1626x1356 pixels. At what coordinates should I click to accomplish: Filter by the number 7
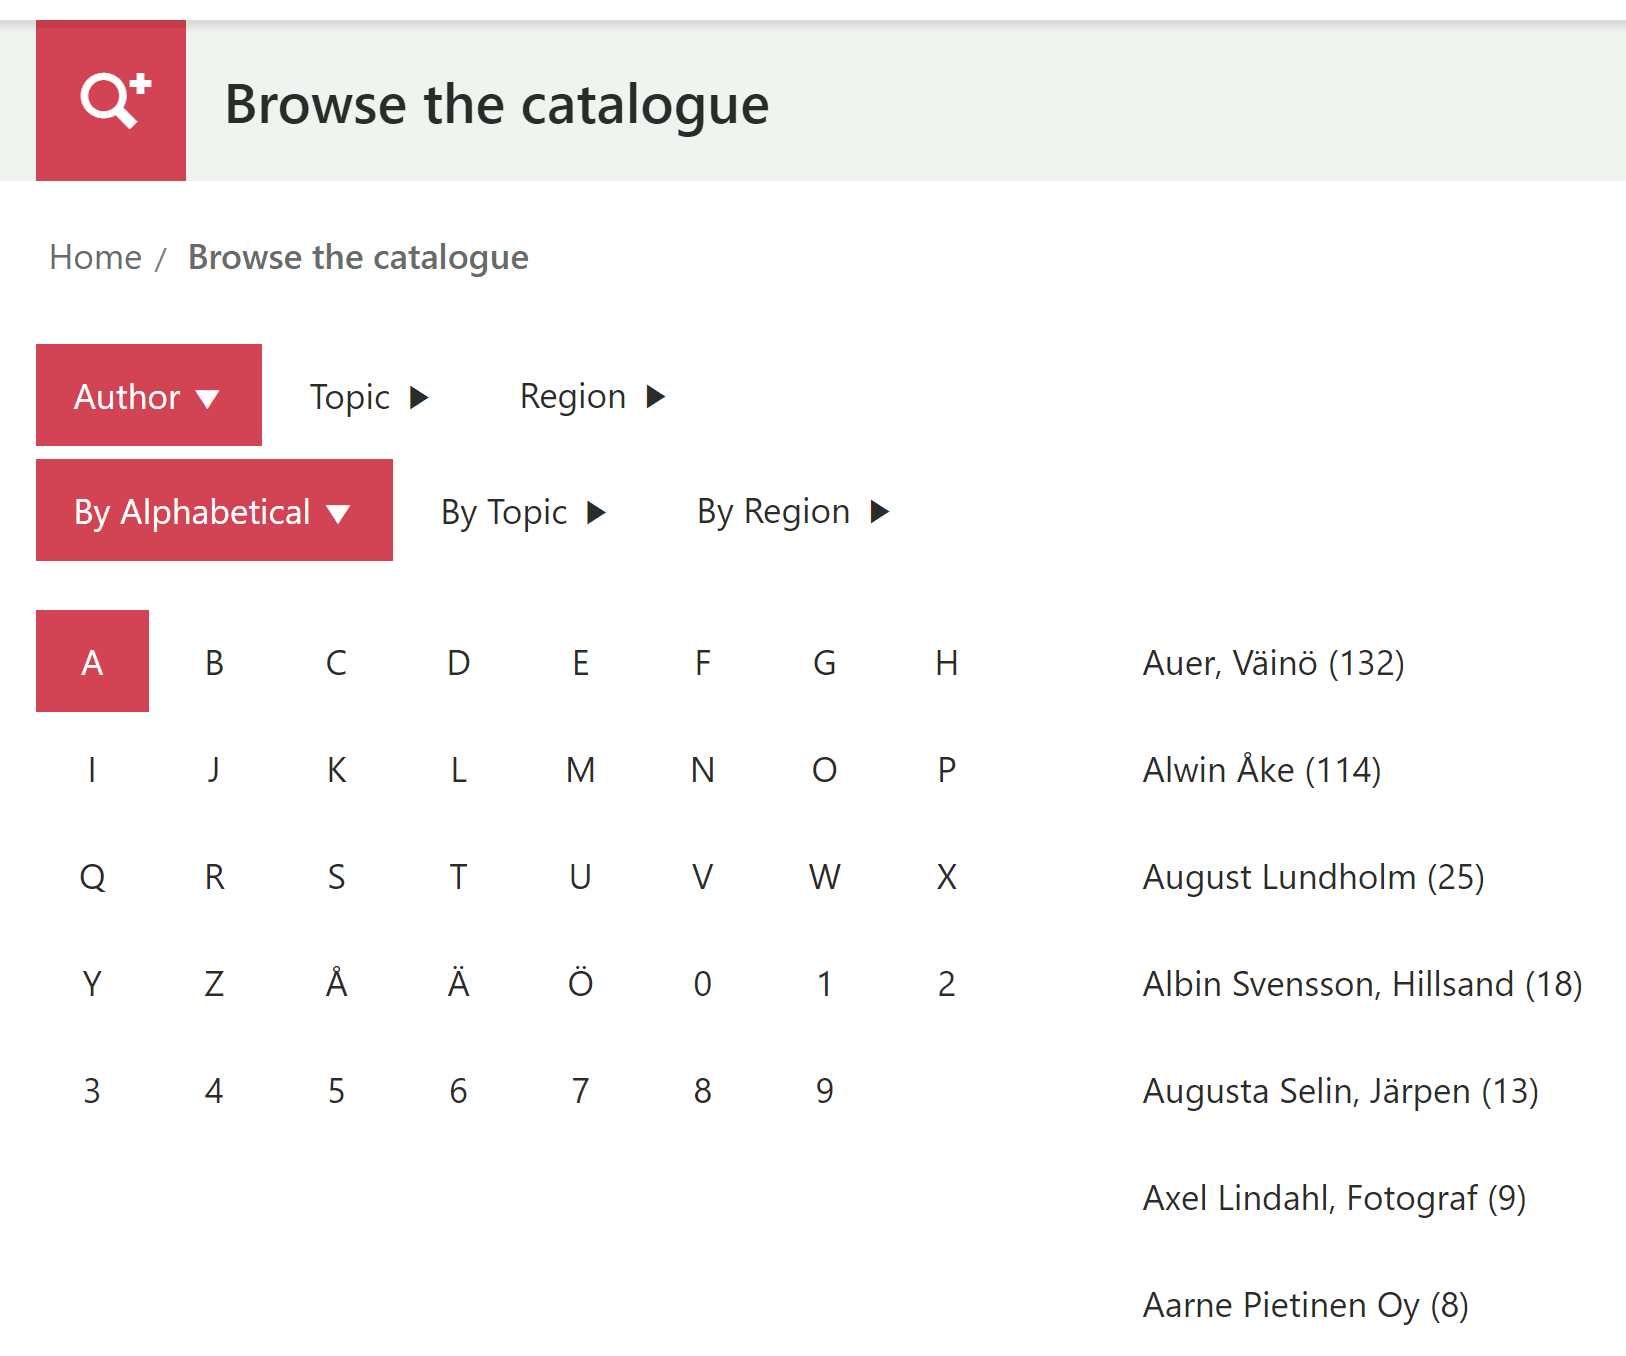580,1091
